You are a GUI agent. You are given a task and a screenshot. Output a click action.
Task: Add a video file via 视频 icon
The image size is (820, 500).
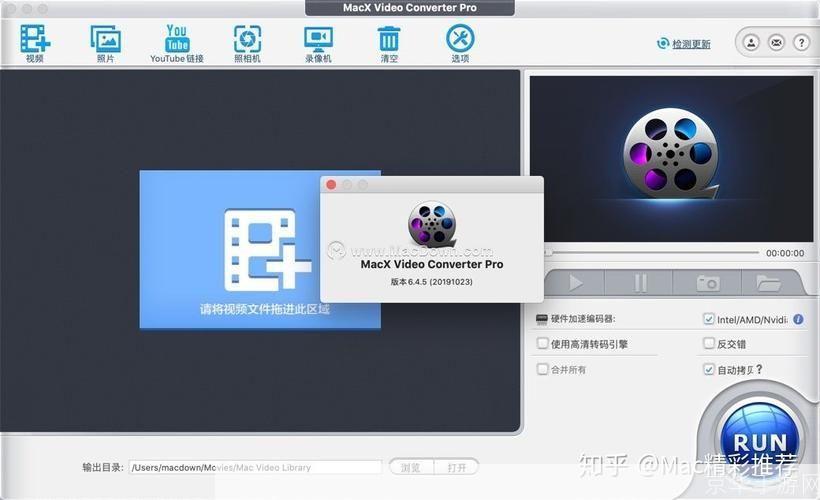pos(35,43)
